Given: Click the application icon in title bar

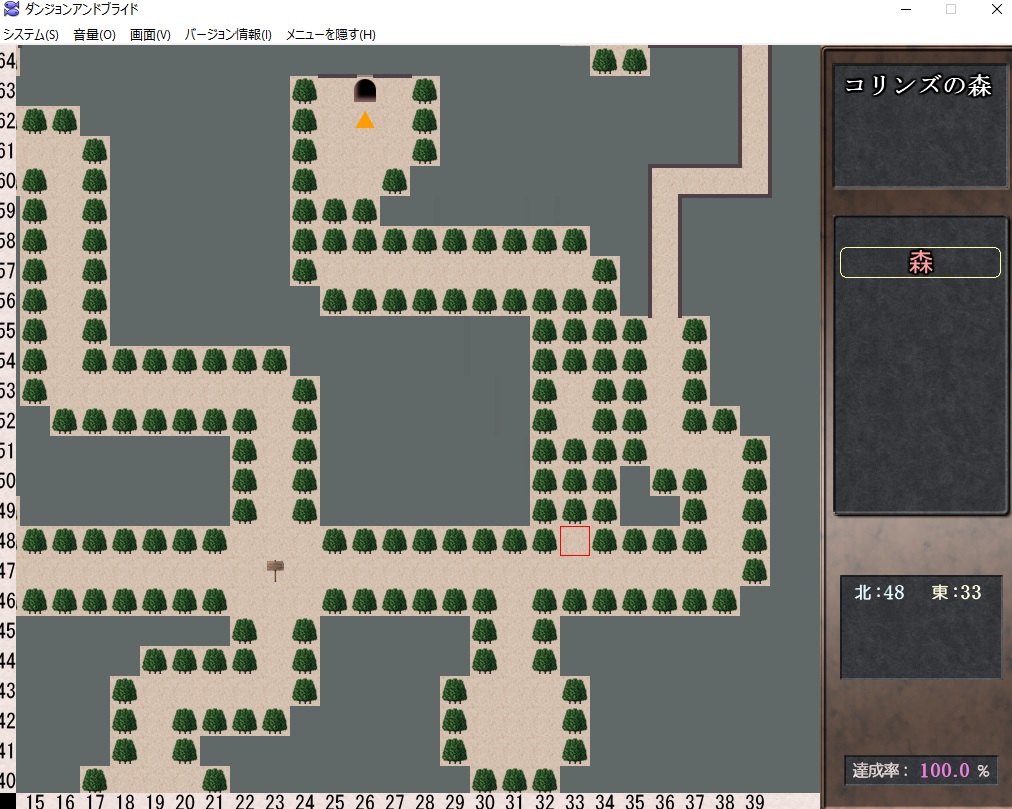Looking at the screenshot, I should coord(11,9).
